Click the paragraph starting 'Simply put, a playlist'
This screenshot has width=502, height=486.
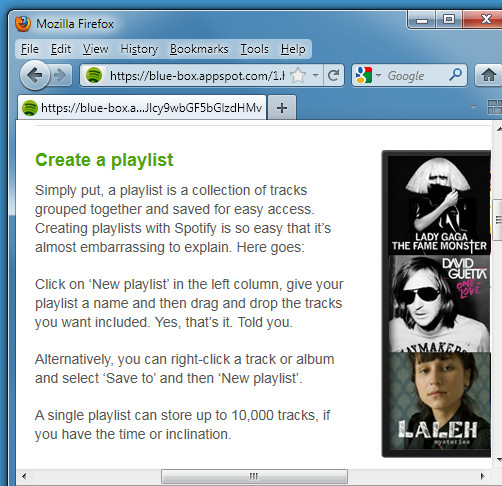[183, 219]
